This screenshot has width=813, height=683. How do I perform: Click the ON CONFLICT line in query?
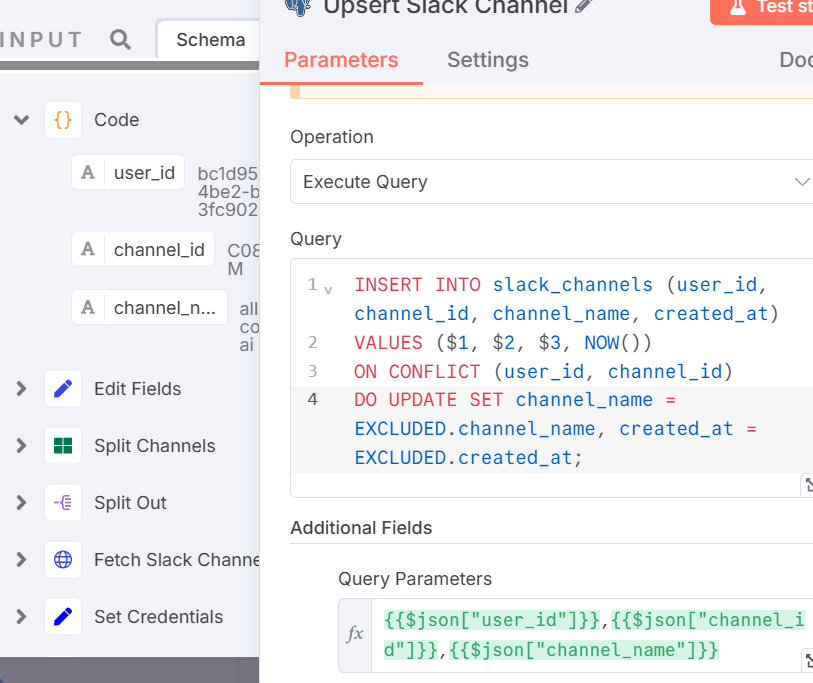(x=543, y=371)
